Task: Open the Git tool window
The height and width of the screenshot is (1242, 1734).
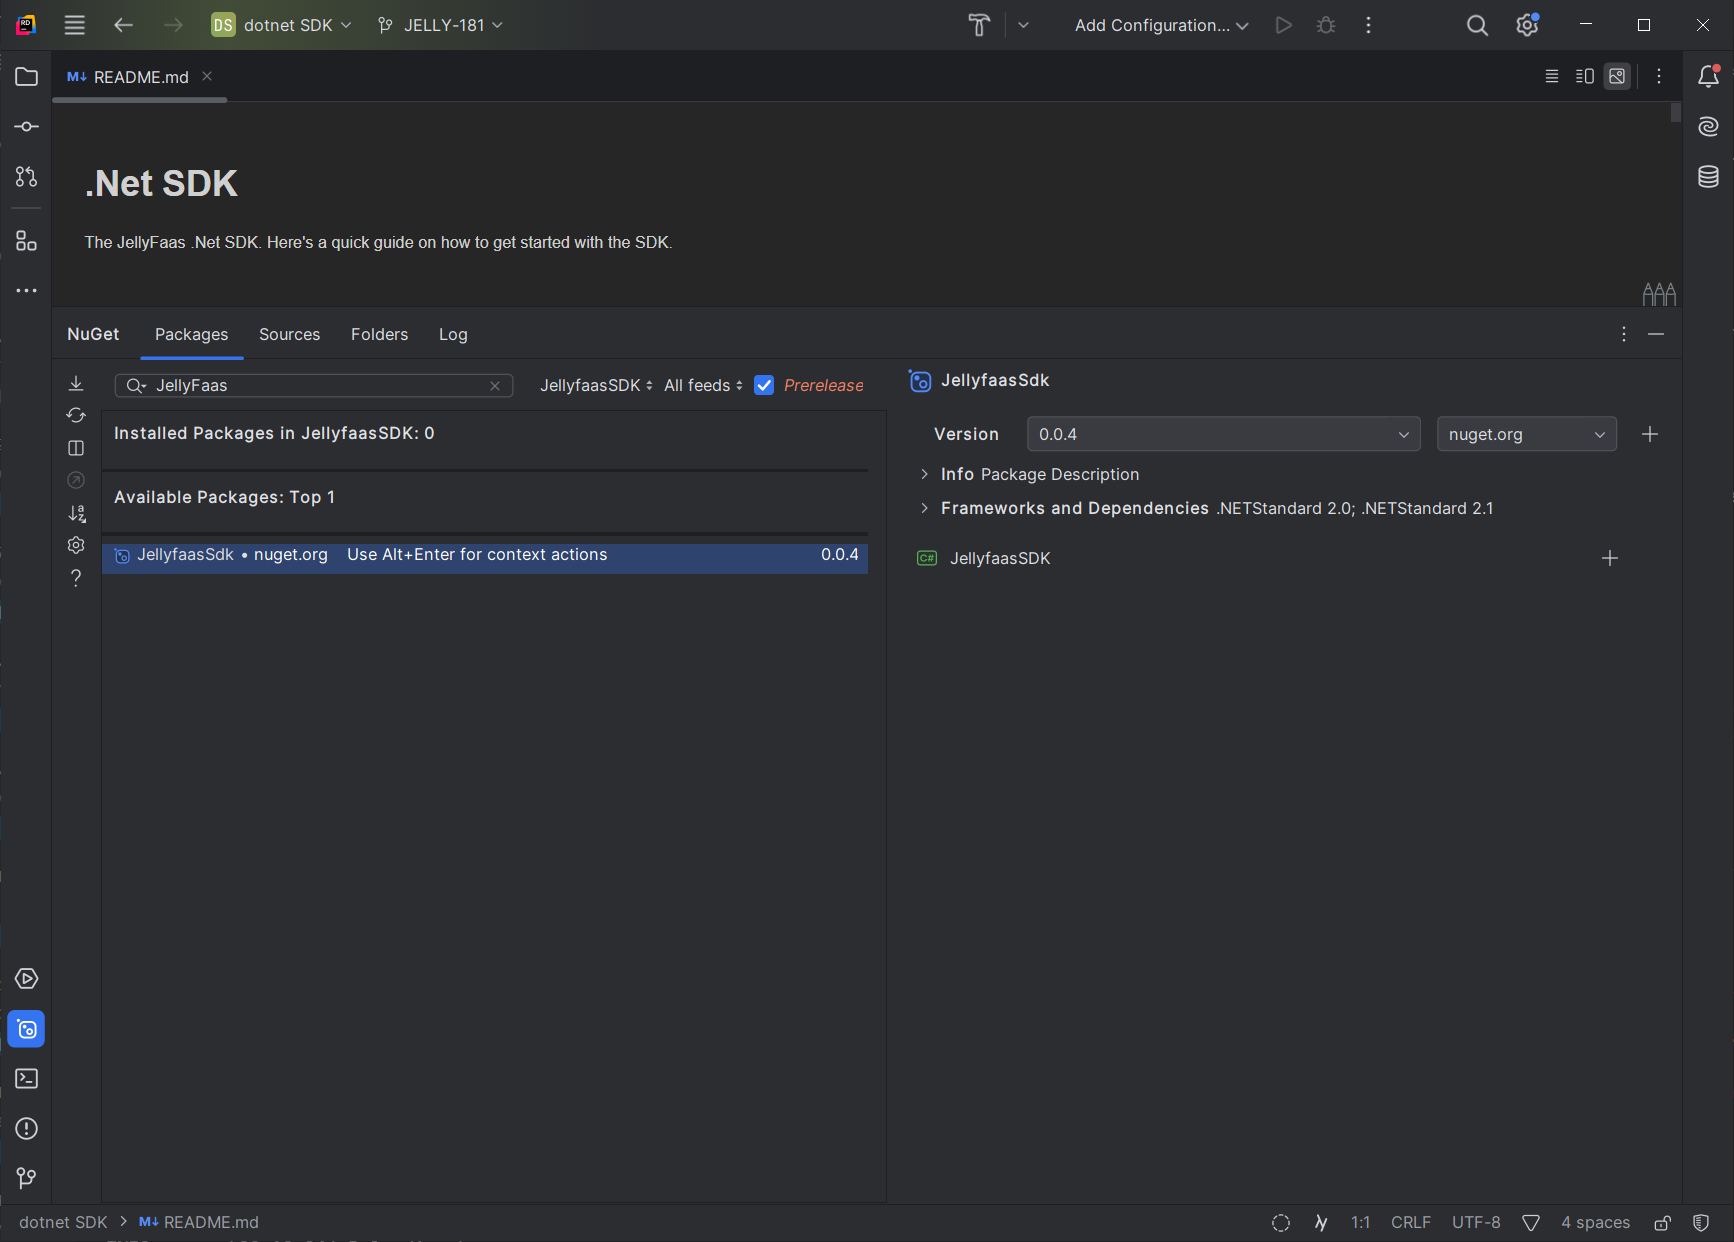Action: 27,1179
